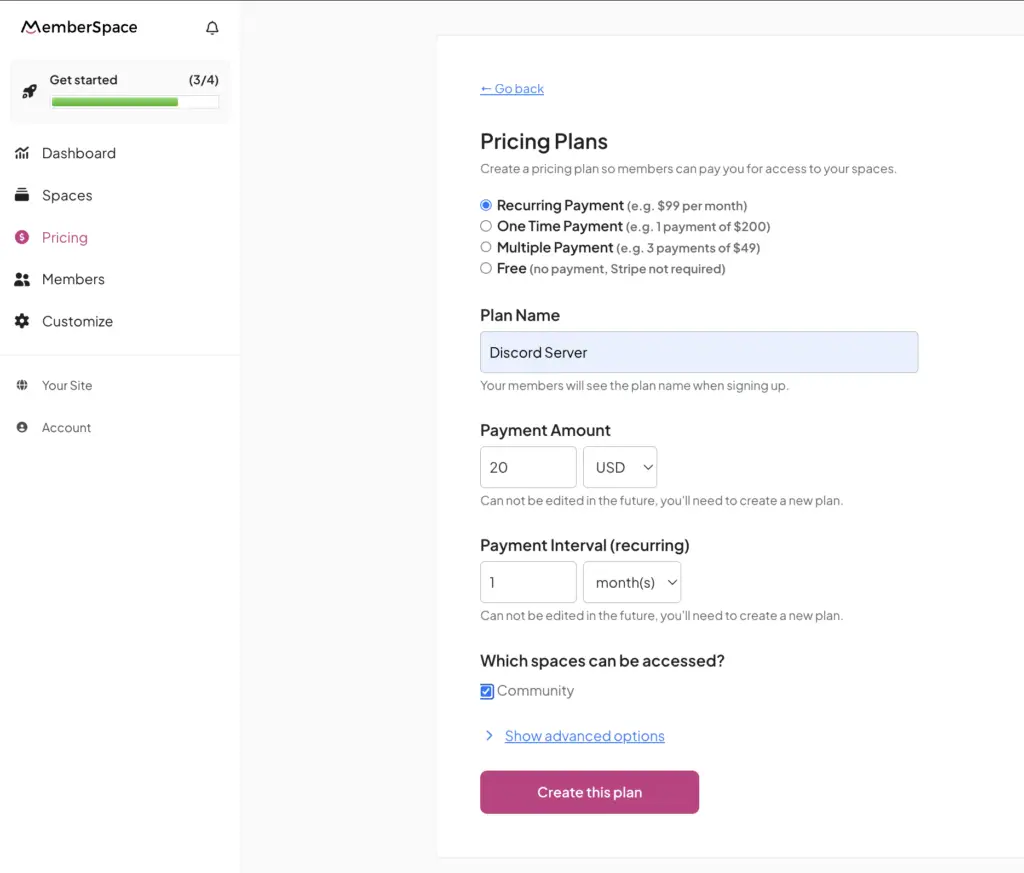Click the Pricing Plans heading
This screenshot has height=873, width=1024.
(544, 141)
